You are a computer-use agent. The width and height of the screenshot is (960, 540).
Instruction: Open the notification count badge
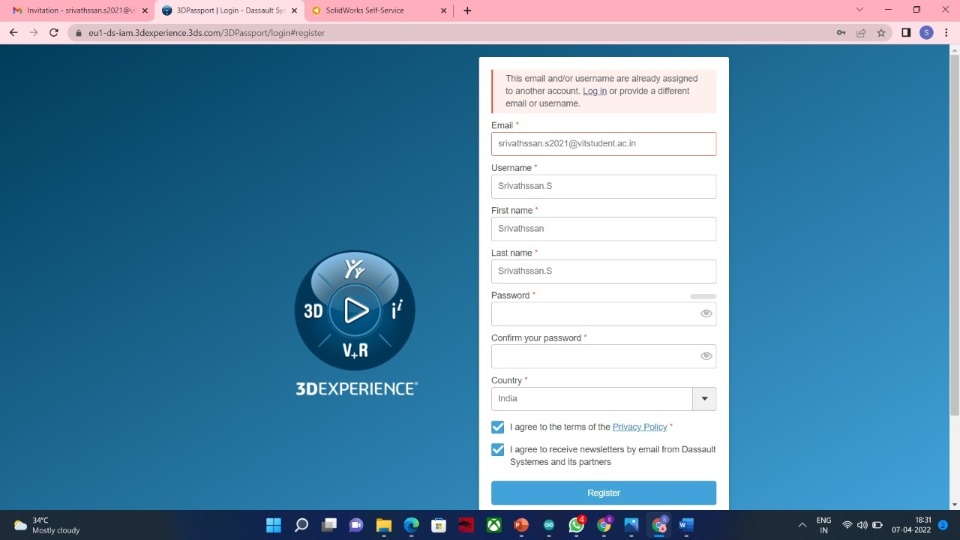pos(943,525)
